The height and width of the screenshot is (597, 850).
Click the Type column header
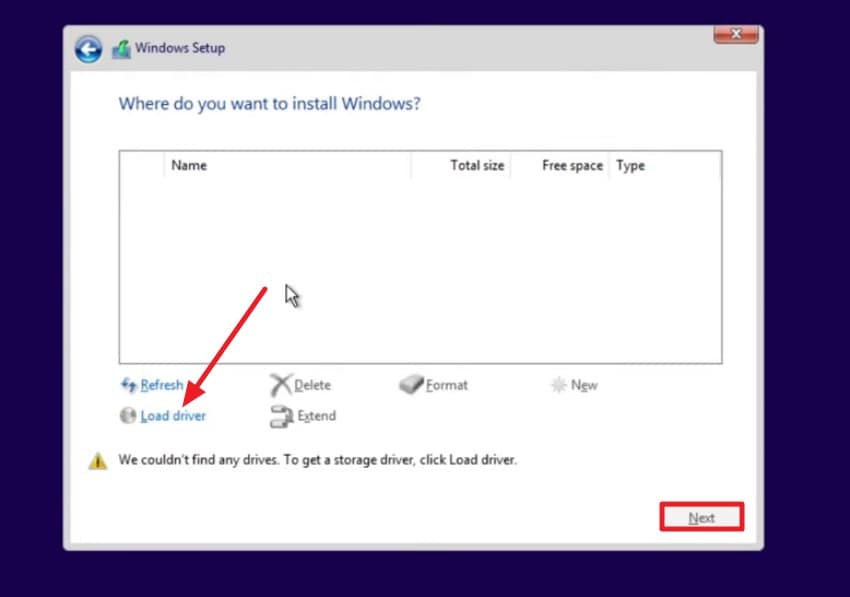point(630,165)
